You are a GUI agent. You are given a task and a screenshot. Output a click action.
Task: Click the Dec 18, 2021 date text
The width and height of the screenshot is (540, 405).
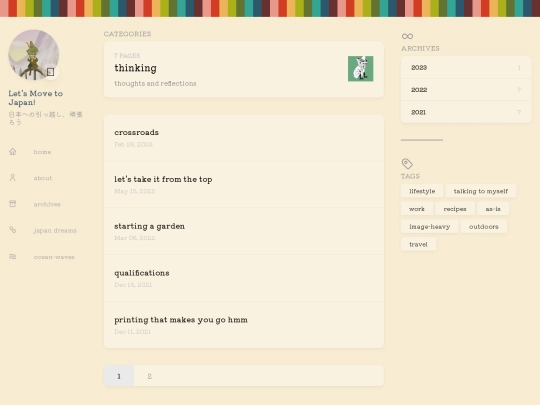(133, 285)
